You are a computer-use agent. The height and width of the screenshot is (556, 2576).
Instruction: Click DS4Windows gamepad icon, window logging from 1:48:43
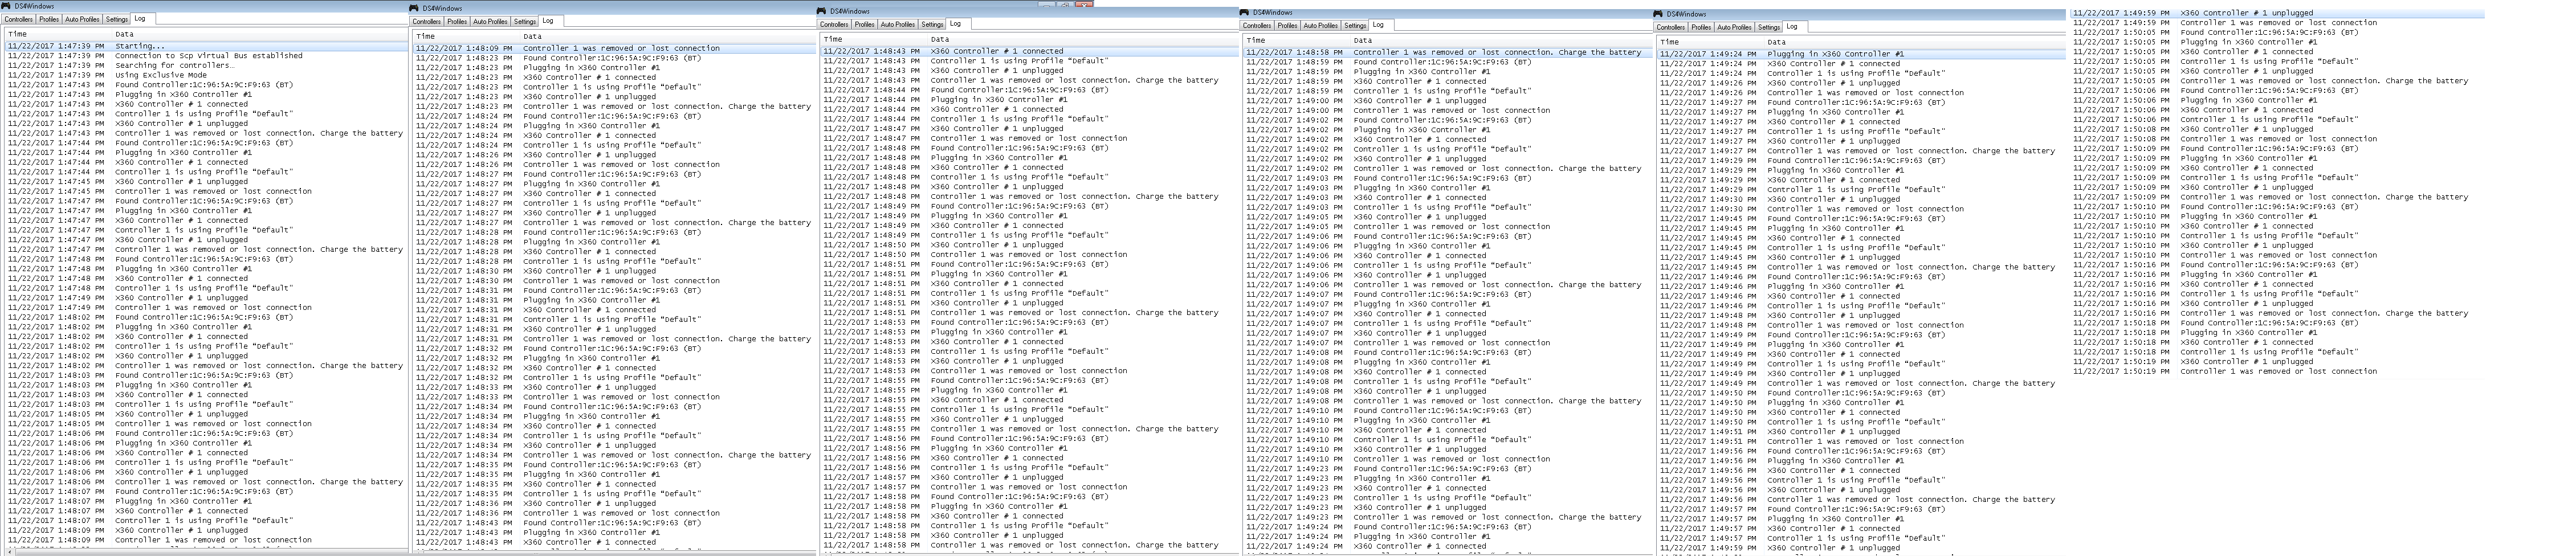[822, 11]
